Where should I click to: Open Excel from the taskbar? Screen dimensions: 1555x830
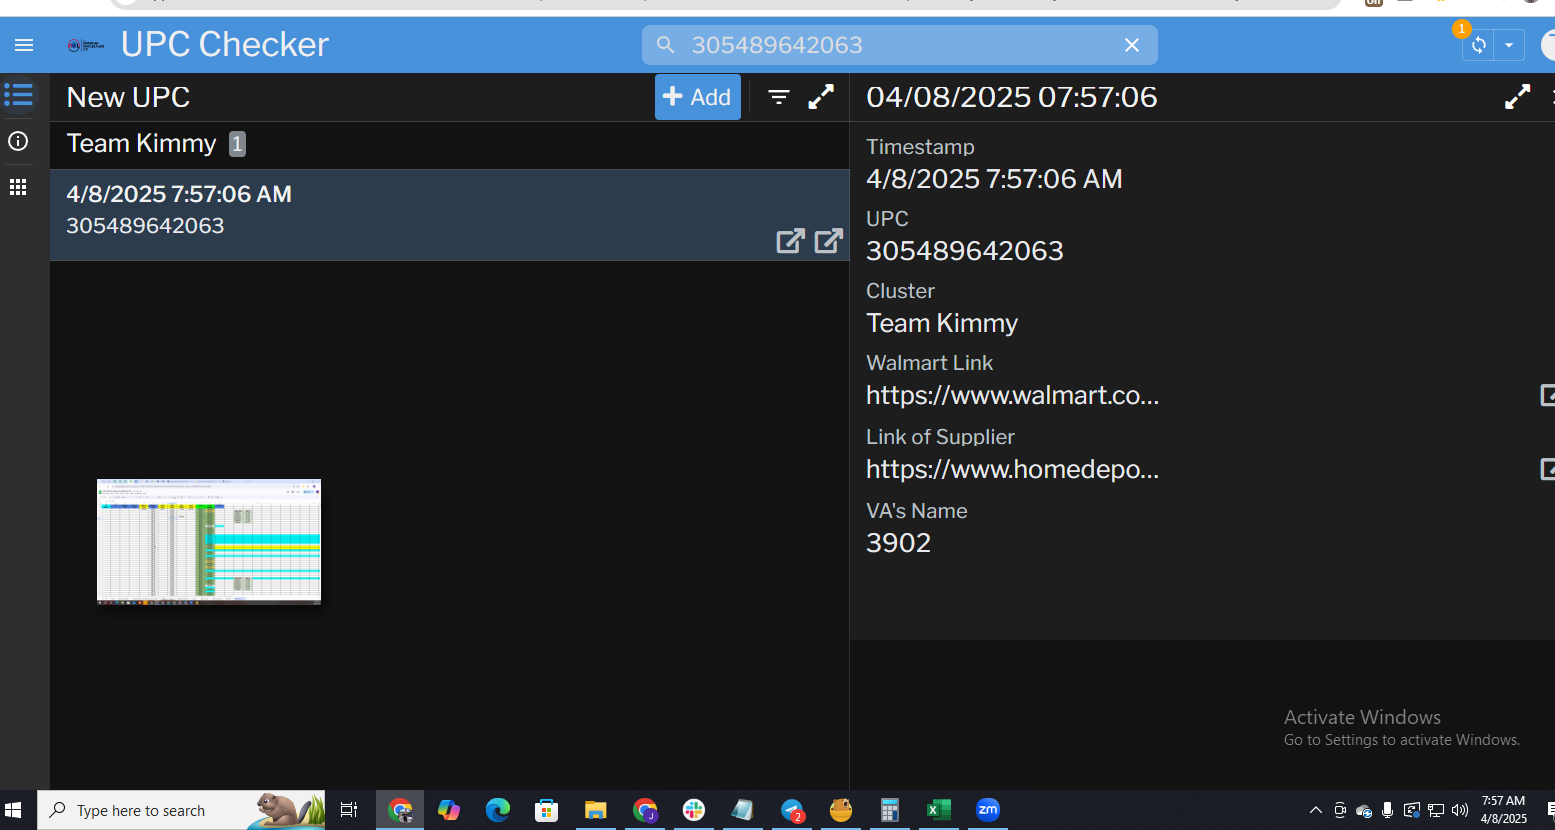click(938, 810)
